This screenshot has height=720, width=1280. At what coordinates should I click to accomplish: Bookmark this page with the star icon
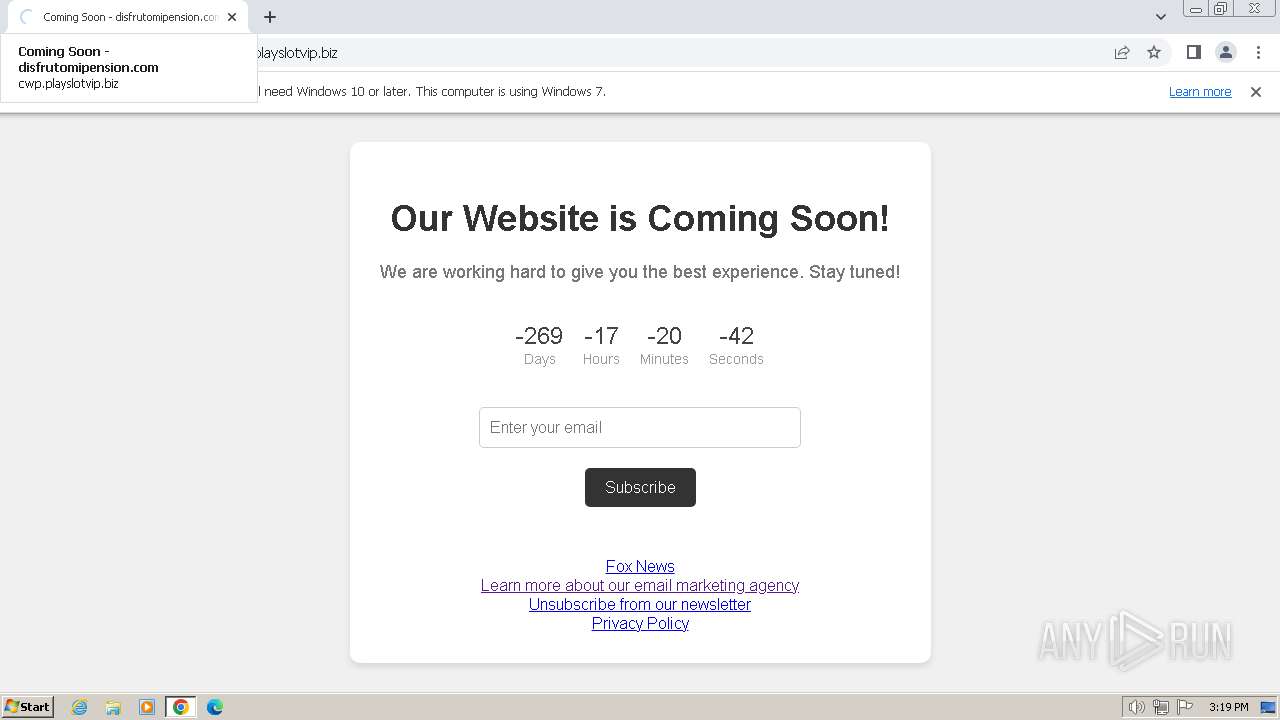1154,53
